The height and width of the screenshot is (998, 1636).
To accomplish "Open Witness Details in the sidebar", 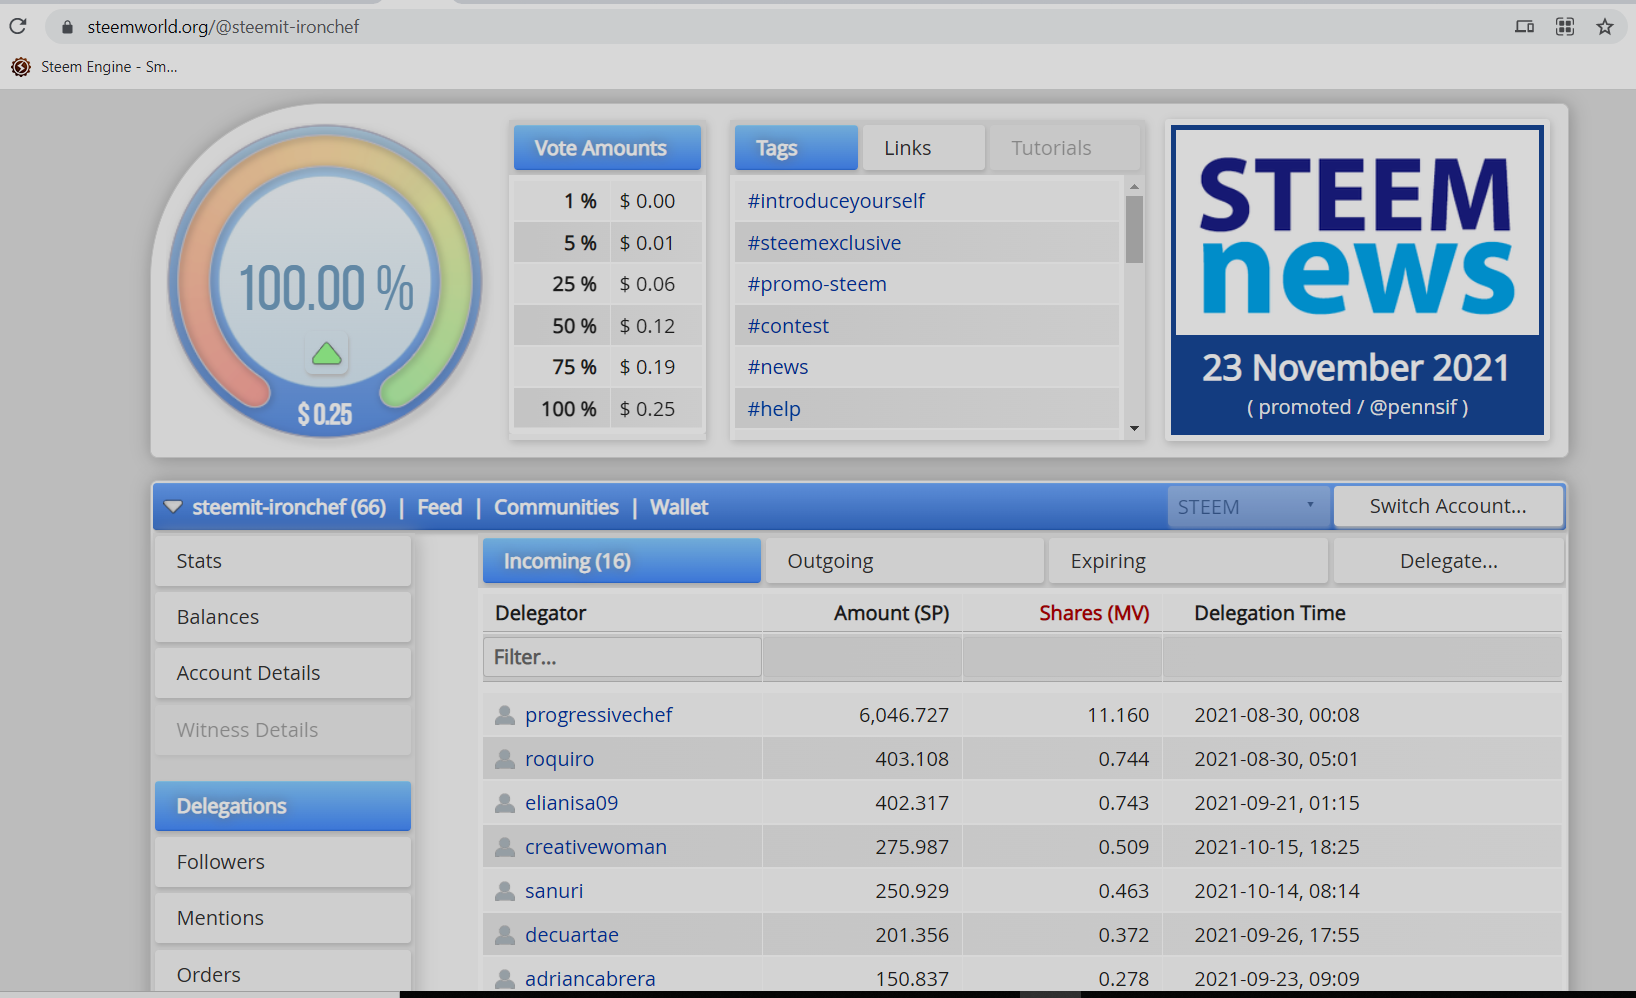I will [283, 730].
